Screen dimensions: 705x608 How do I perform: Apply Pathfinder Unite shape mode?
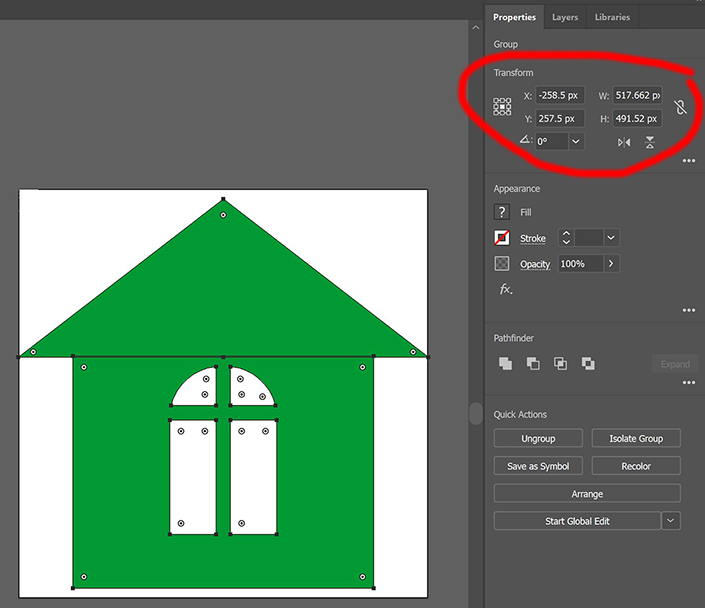click(504, 364)
